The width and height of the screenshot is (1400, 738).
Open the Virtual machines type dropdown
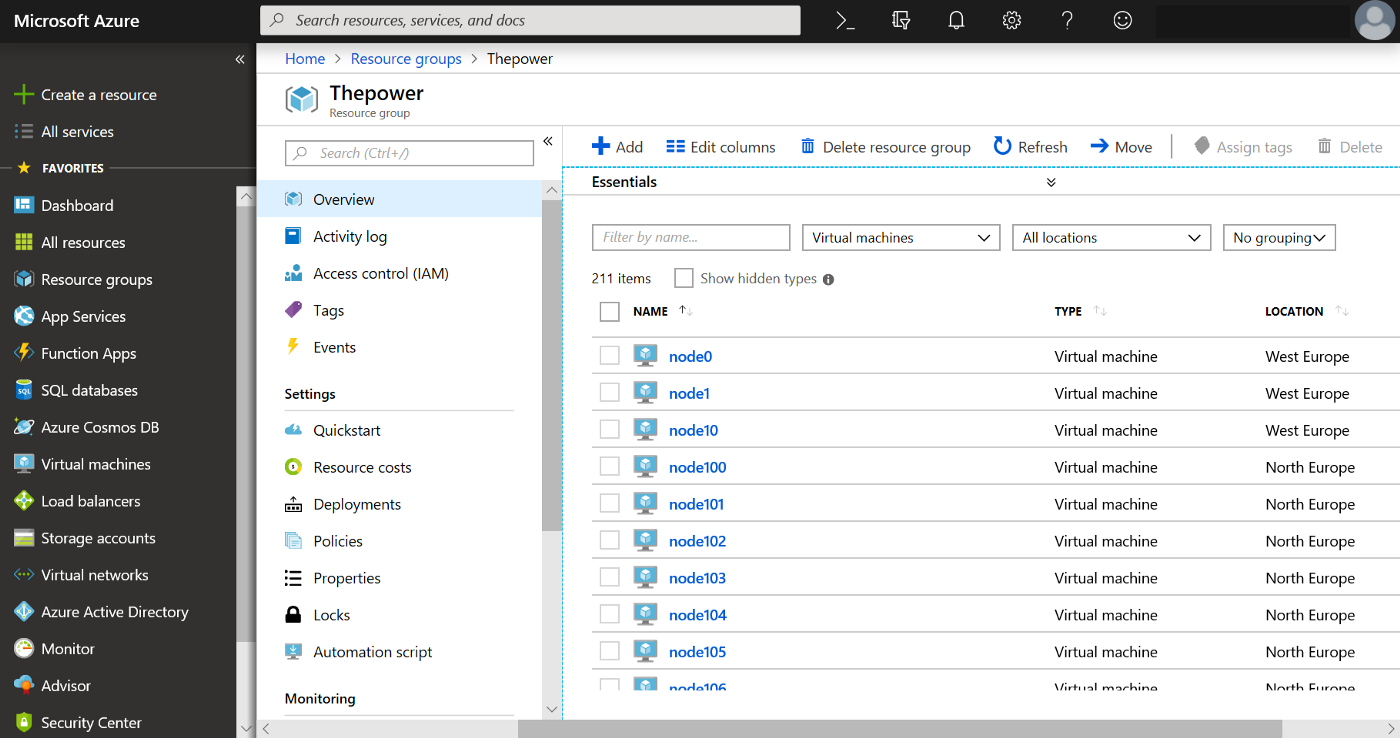901,238
